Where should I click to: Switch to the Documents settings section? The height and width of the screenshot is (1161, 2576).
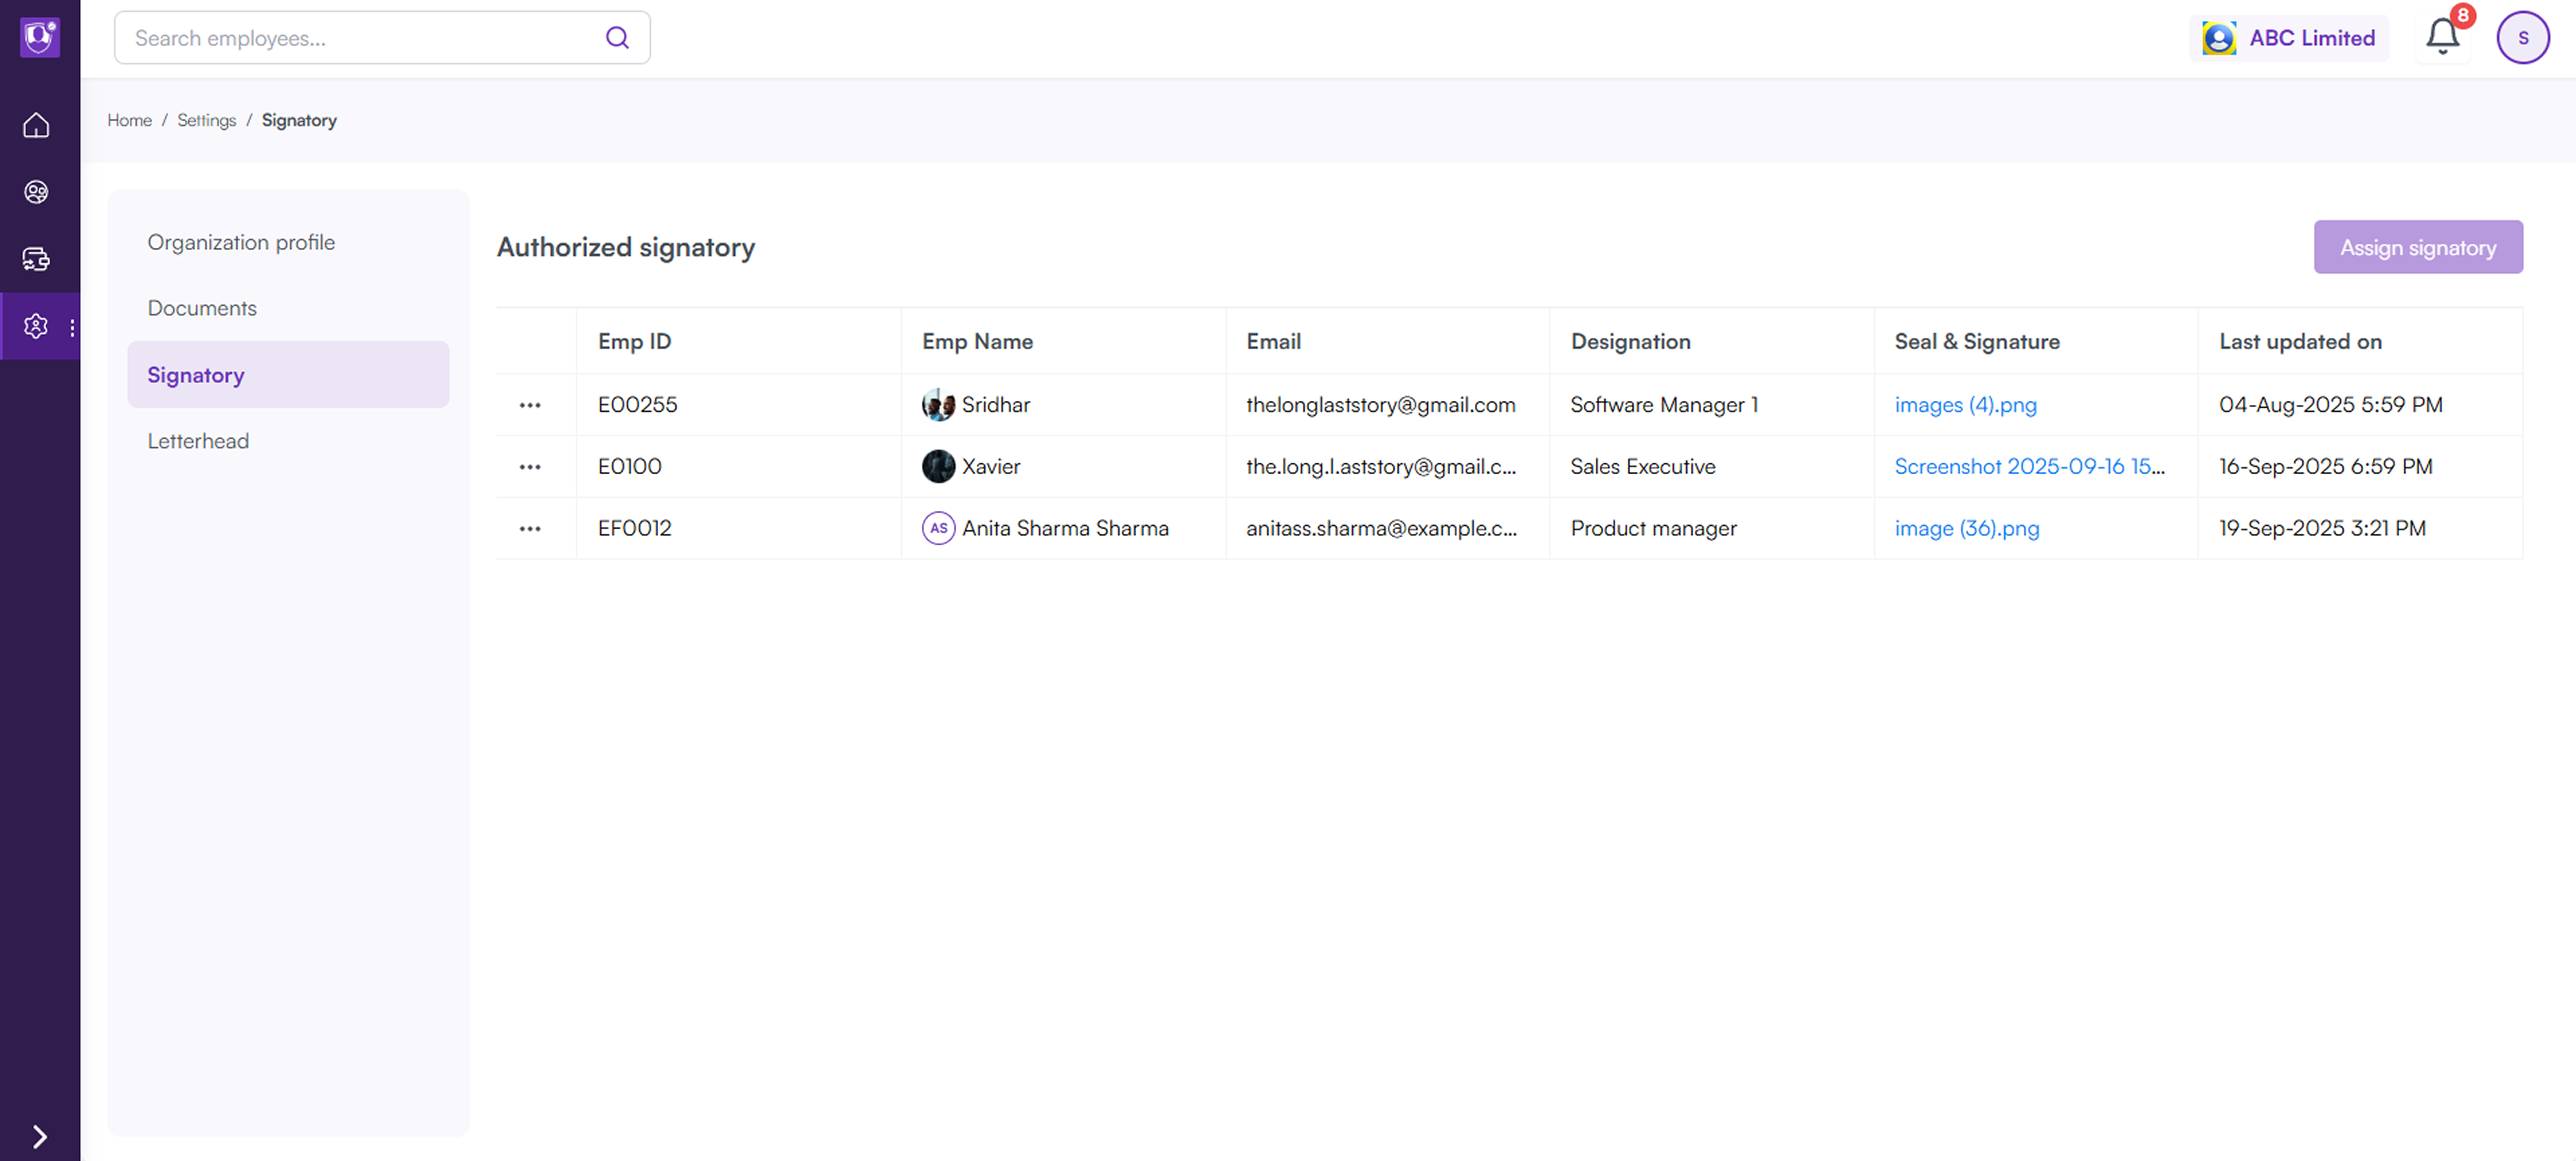pos(202,308)
